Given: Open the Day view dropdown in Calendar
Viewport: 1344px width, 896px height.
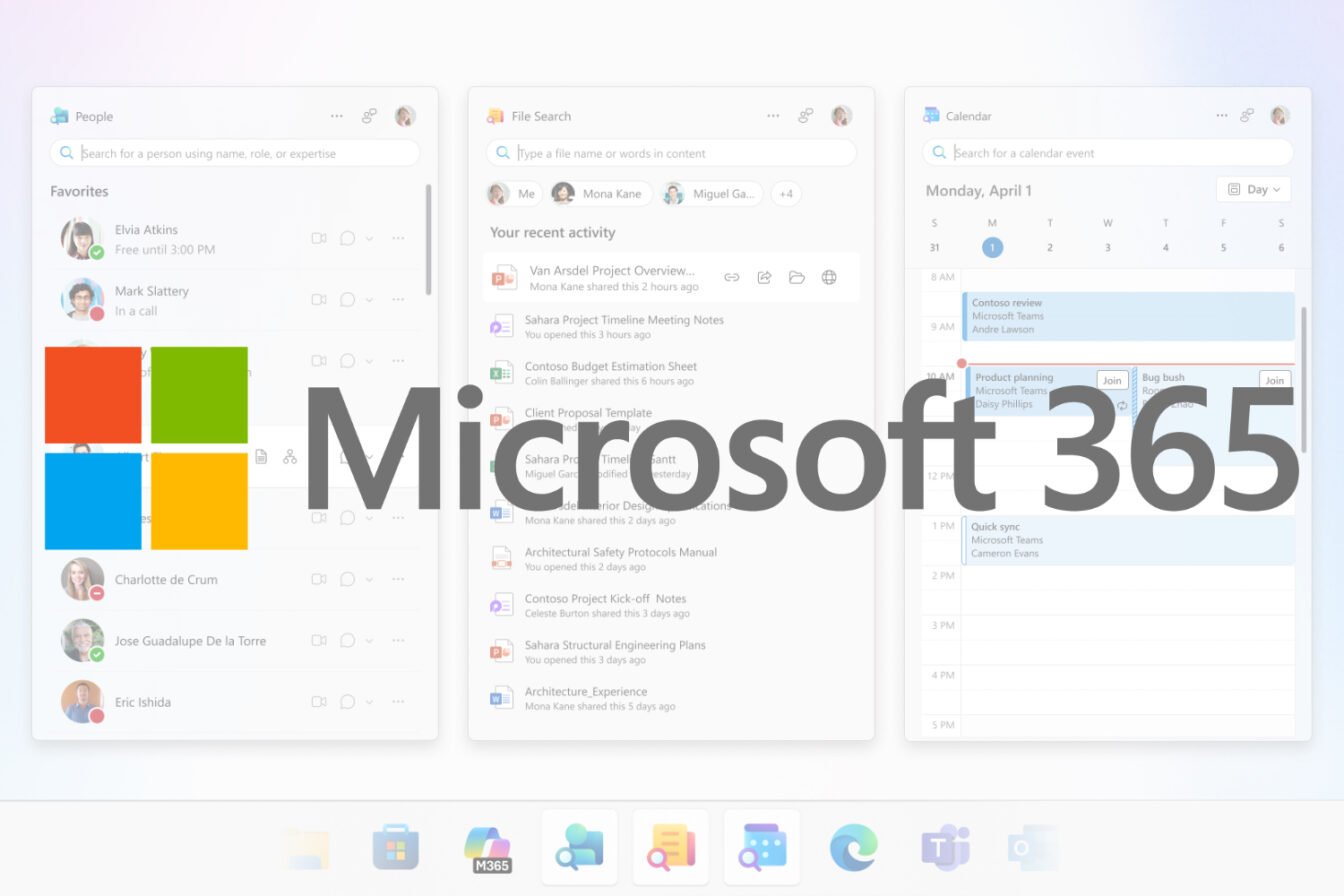Looking at the screenshot, I should (1253, 189).
